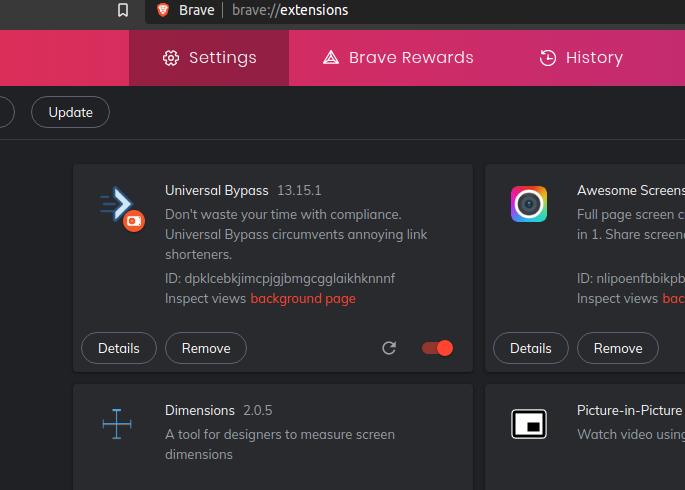
Task: Open the History tab
Action: pos(581,58)
